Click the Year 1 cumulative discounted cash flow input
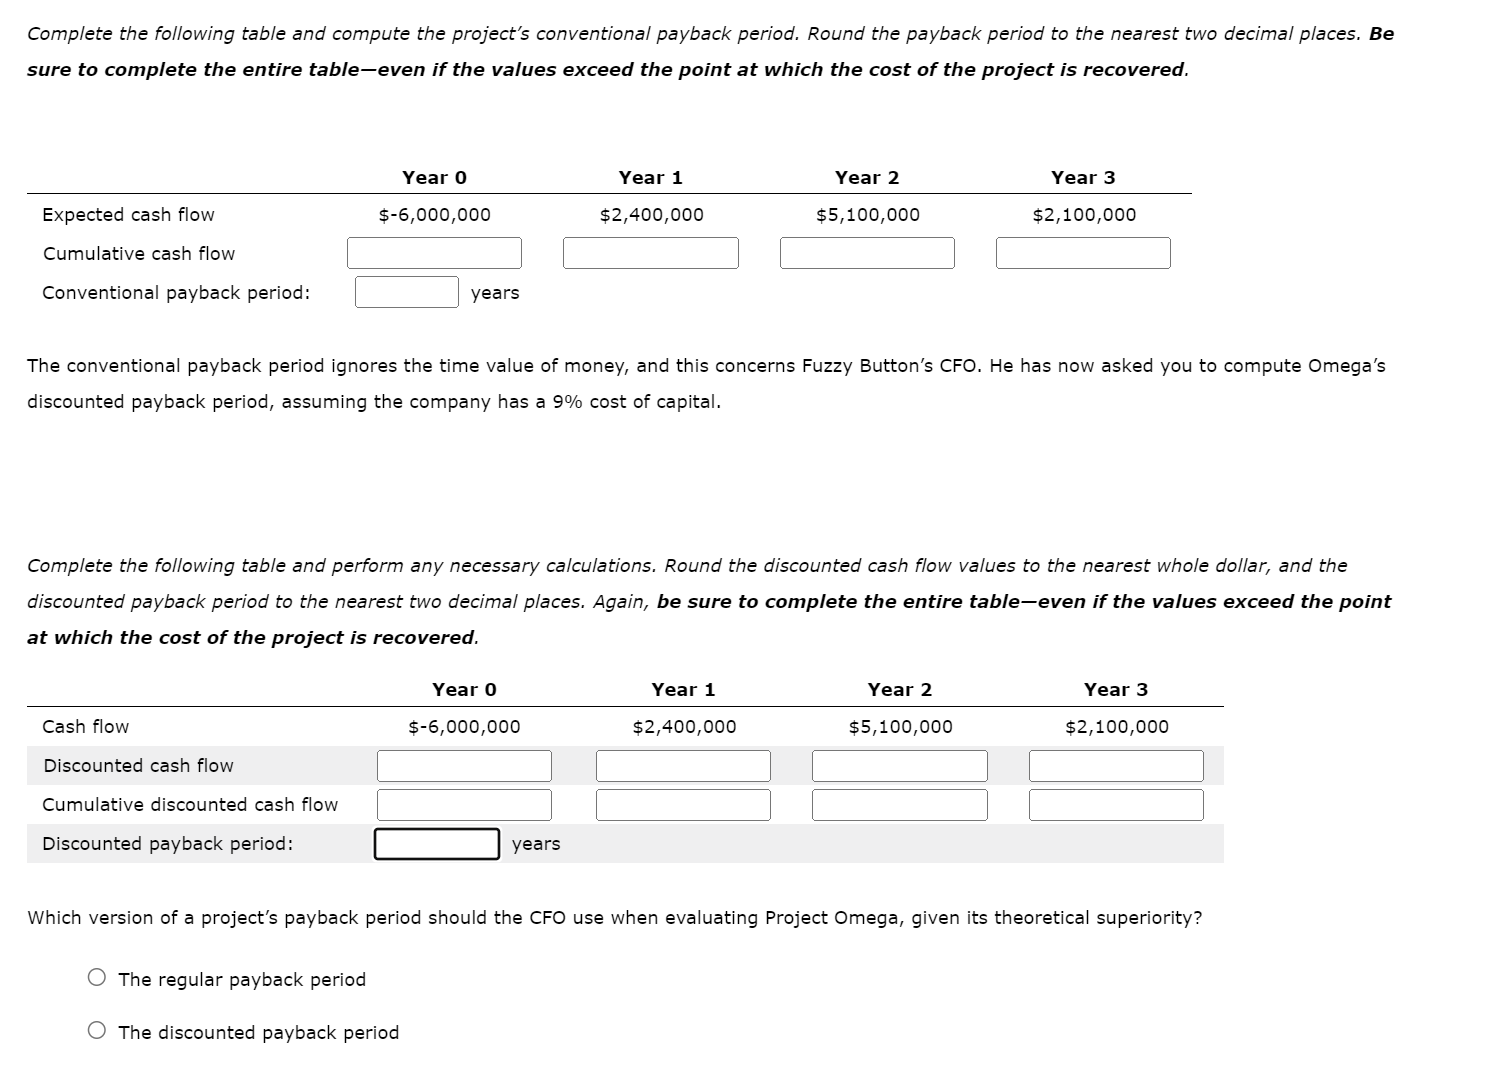The image size is (1496, 1076). point(684,804)
